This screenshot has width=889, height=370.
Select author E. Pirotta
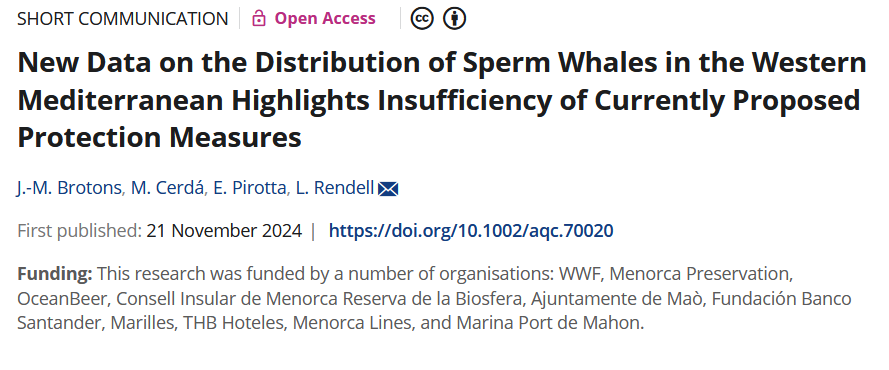point(249,188)
